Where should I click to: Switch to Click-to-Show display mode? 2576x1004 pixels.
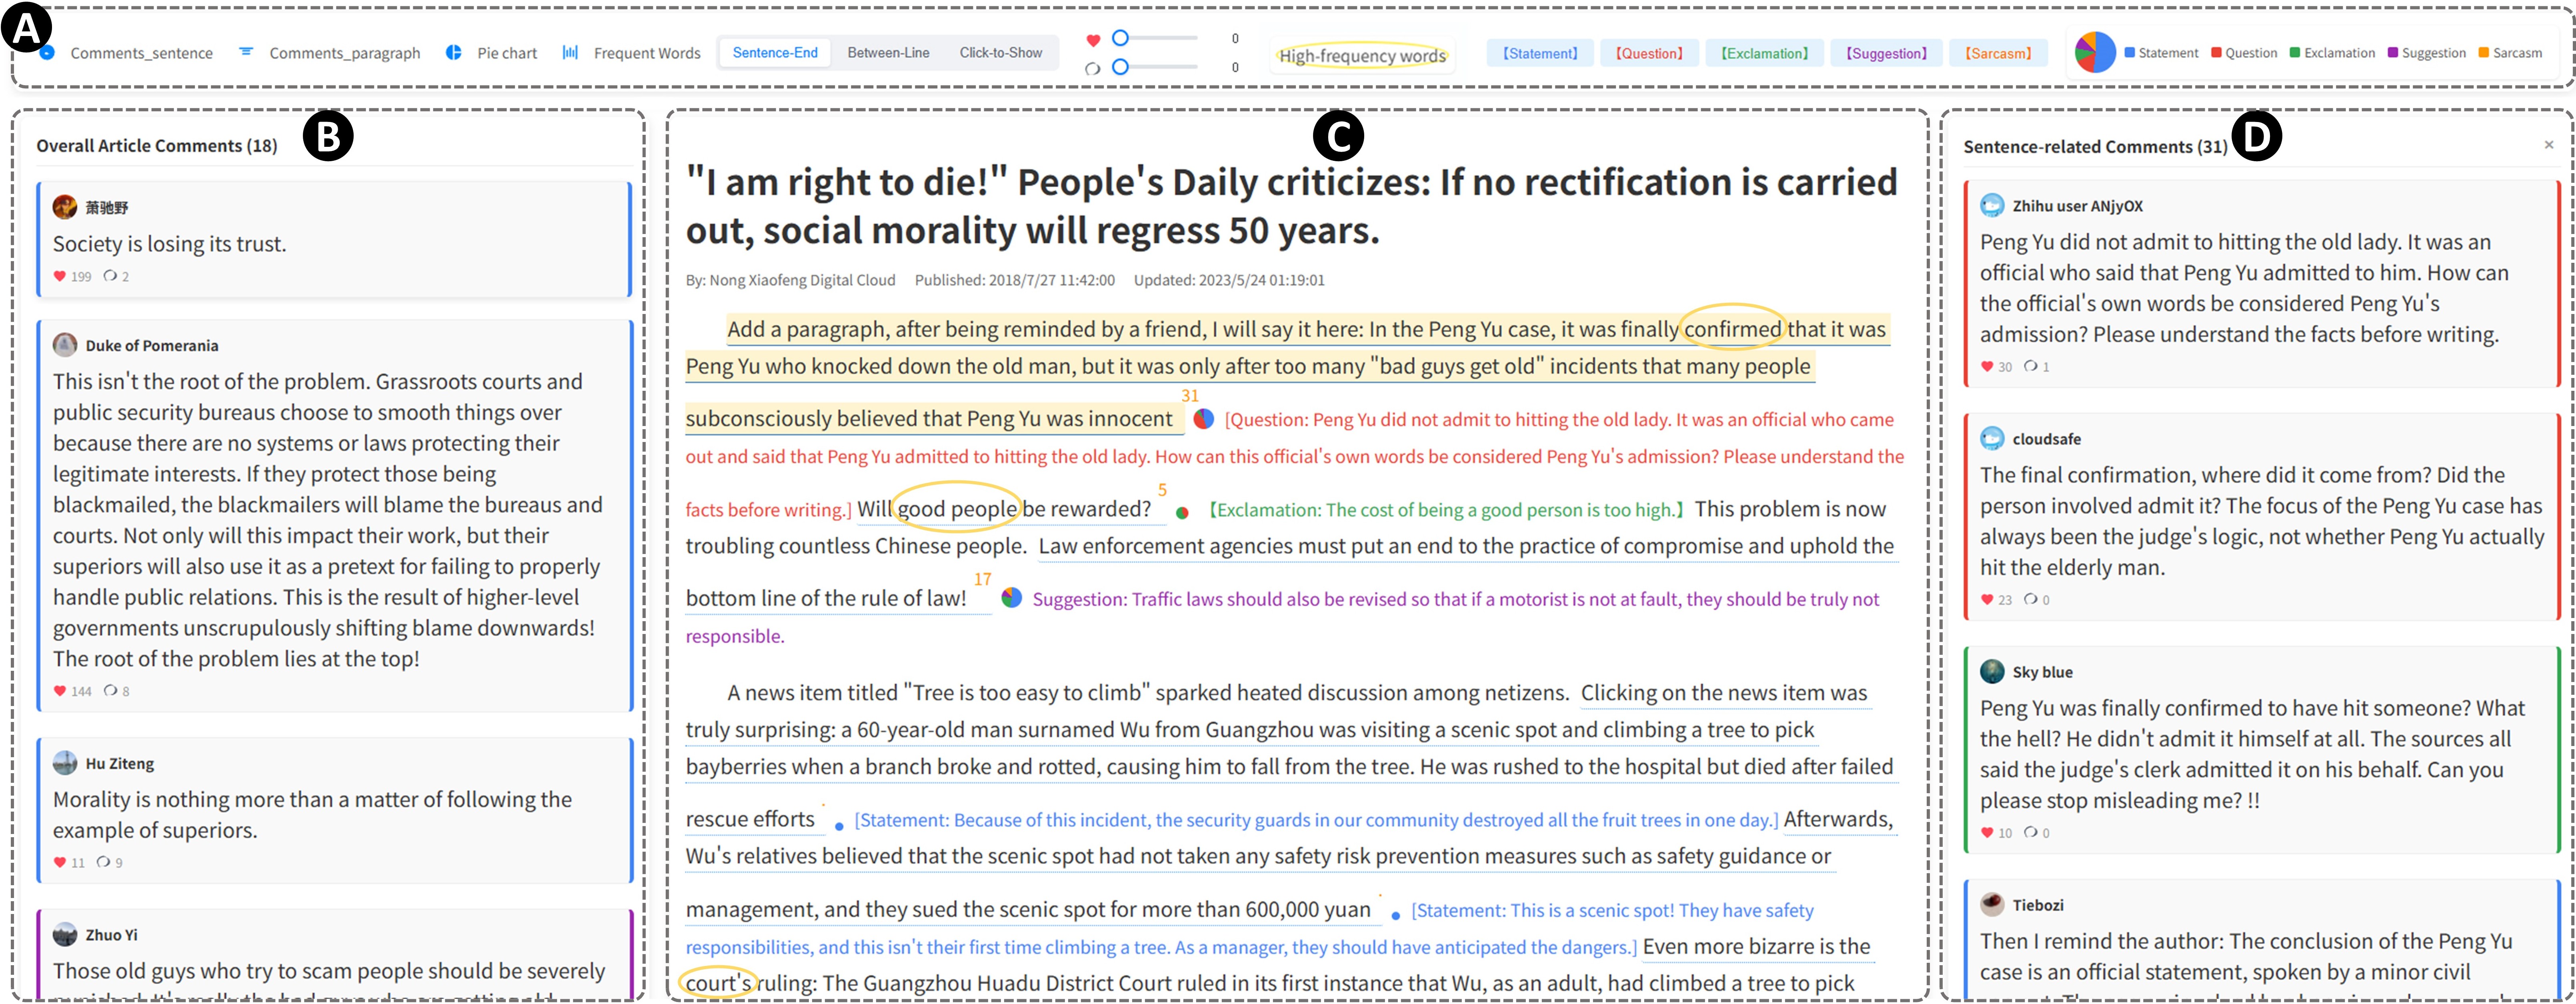tap(1000, 53)
